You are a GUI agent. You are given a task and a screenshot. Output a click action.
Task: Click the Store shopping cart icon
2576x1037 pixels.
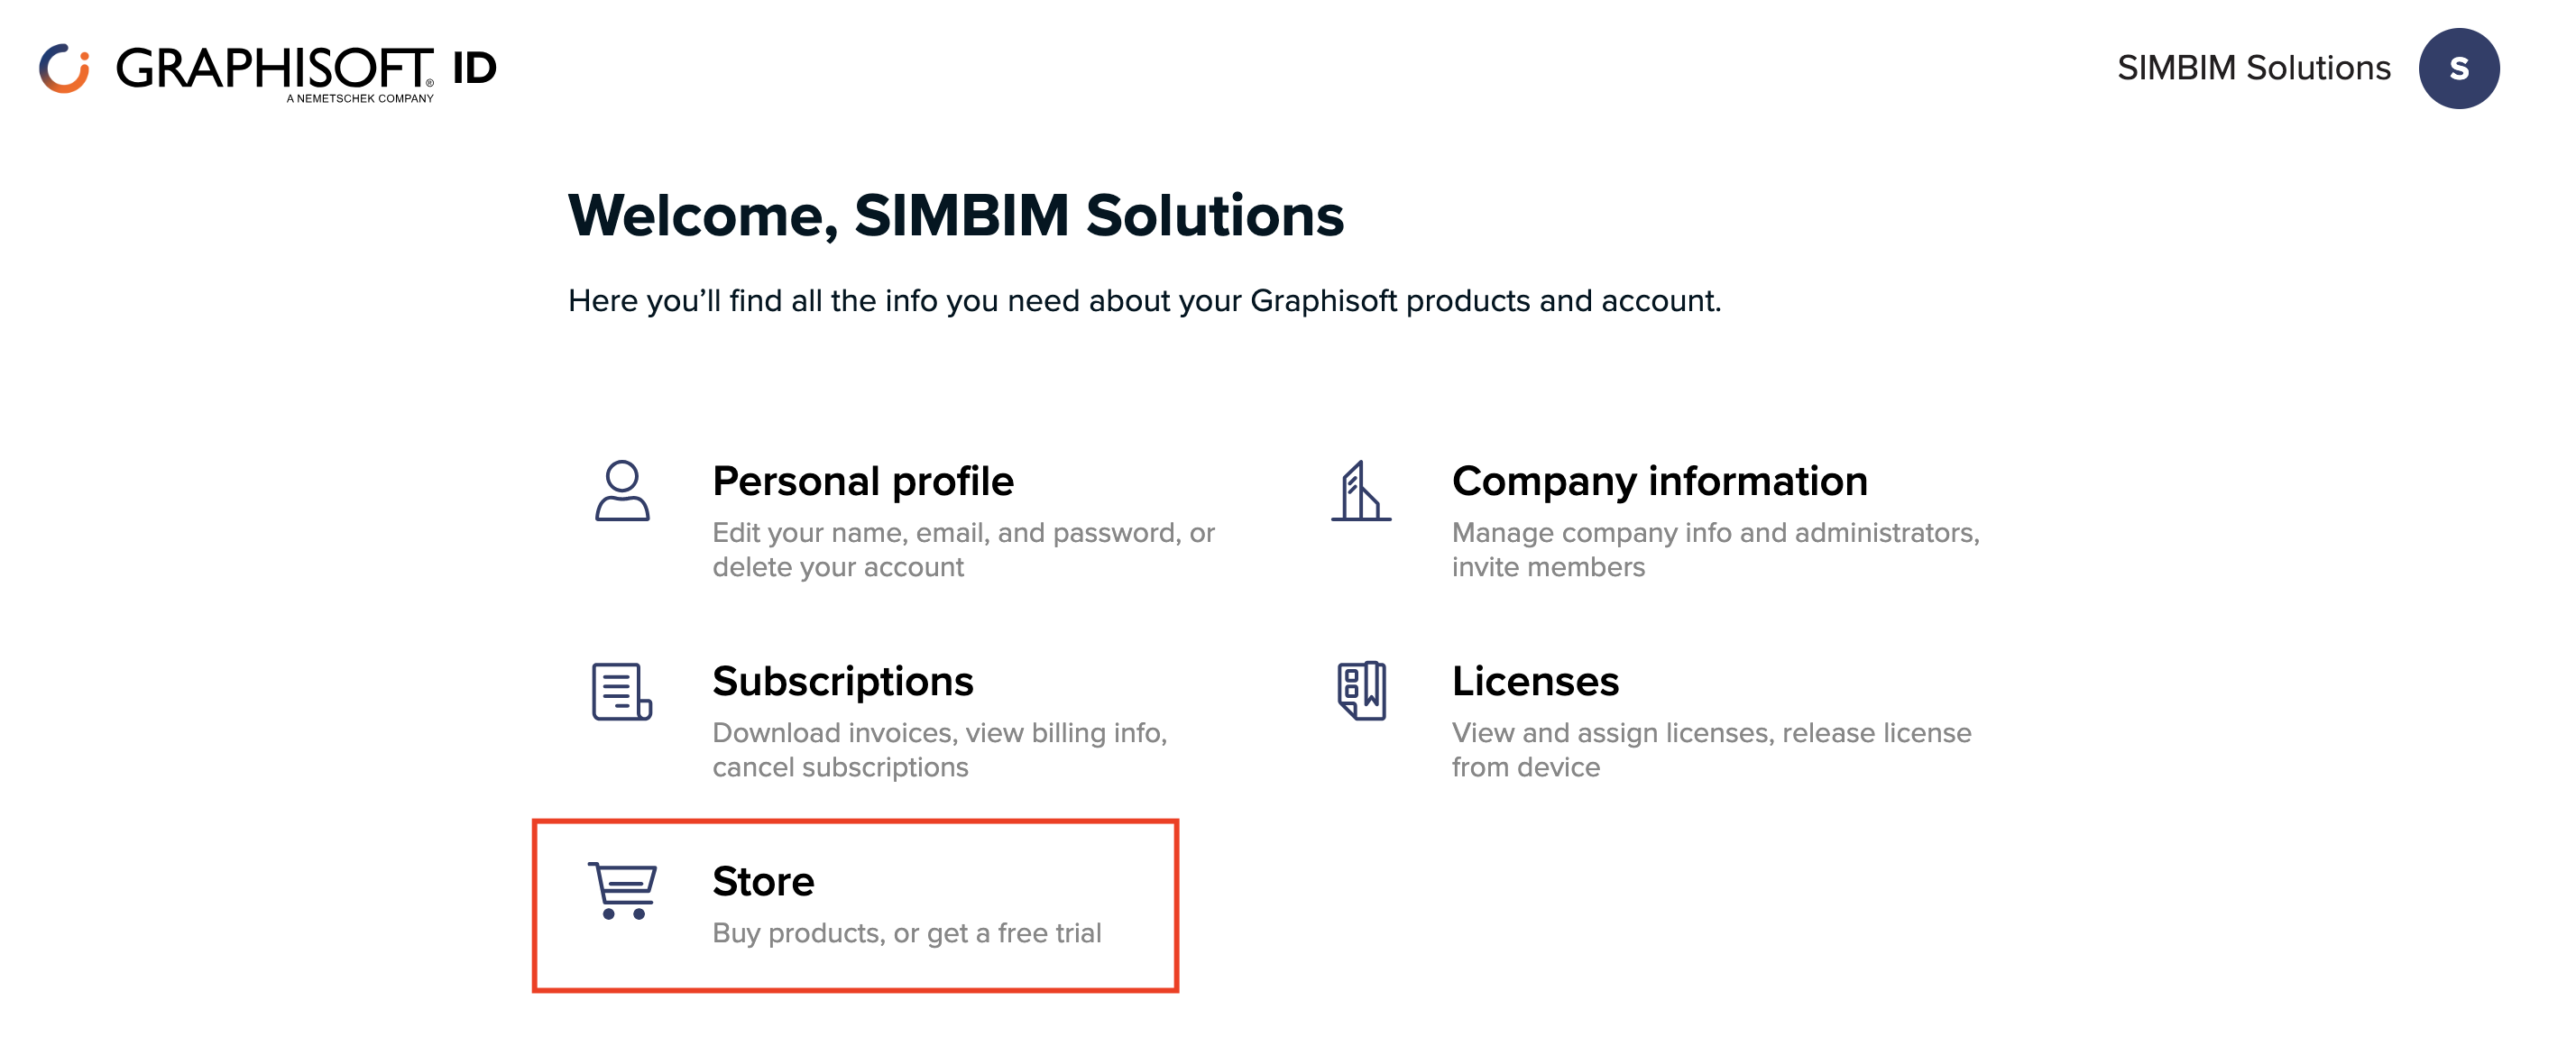click(622, 890)
